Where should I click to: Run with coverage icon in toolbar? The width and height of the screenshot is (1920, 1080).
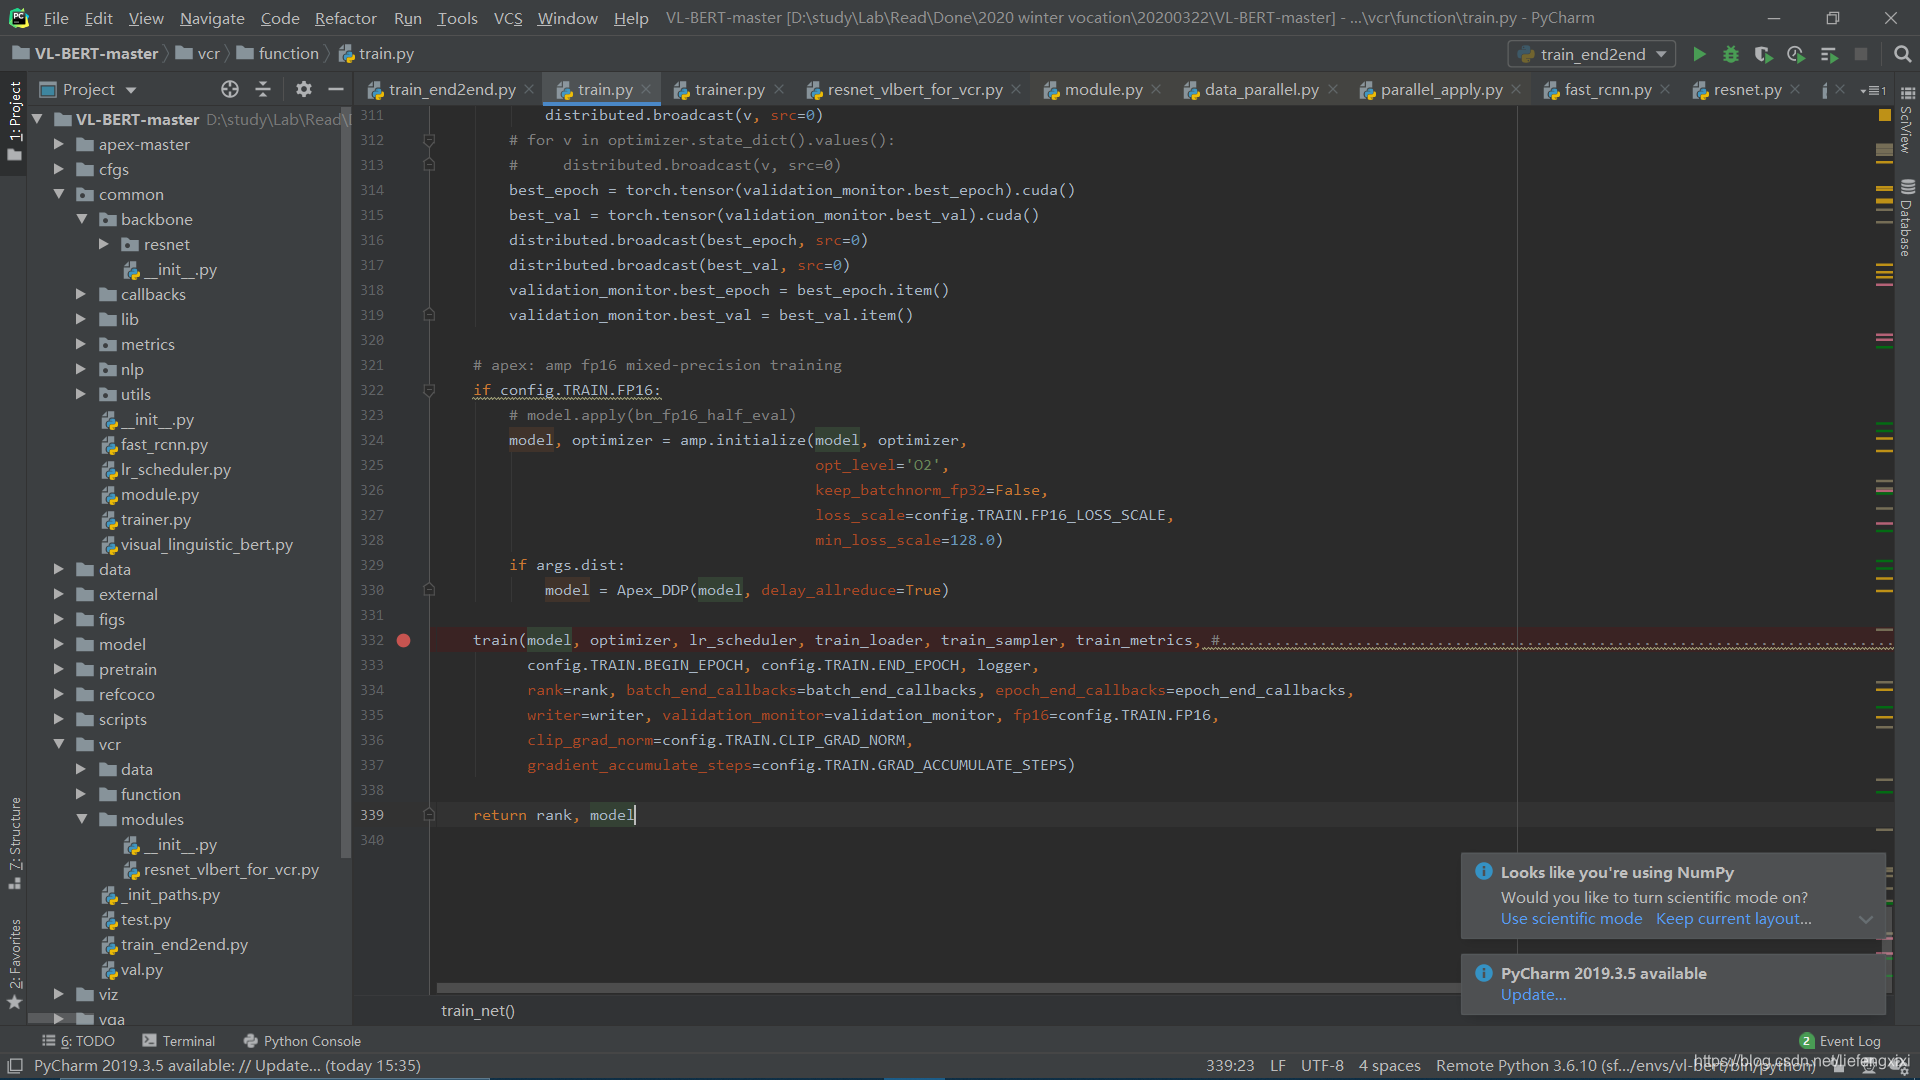click(1763, 54)
